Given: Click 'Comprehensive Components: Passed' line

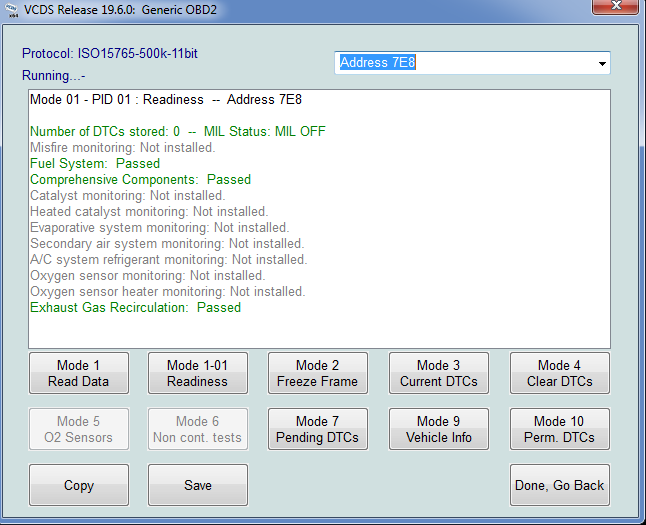Looking at the screenshot, I should click(x=140, y=180).
